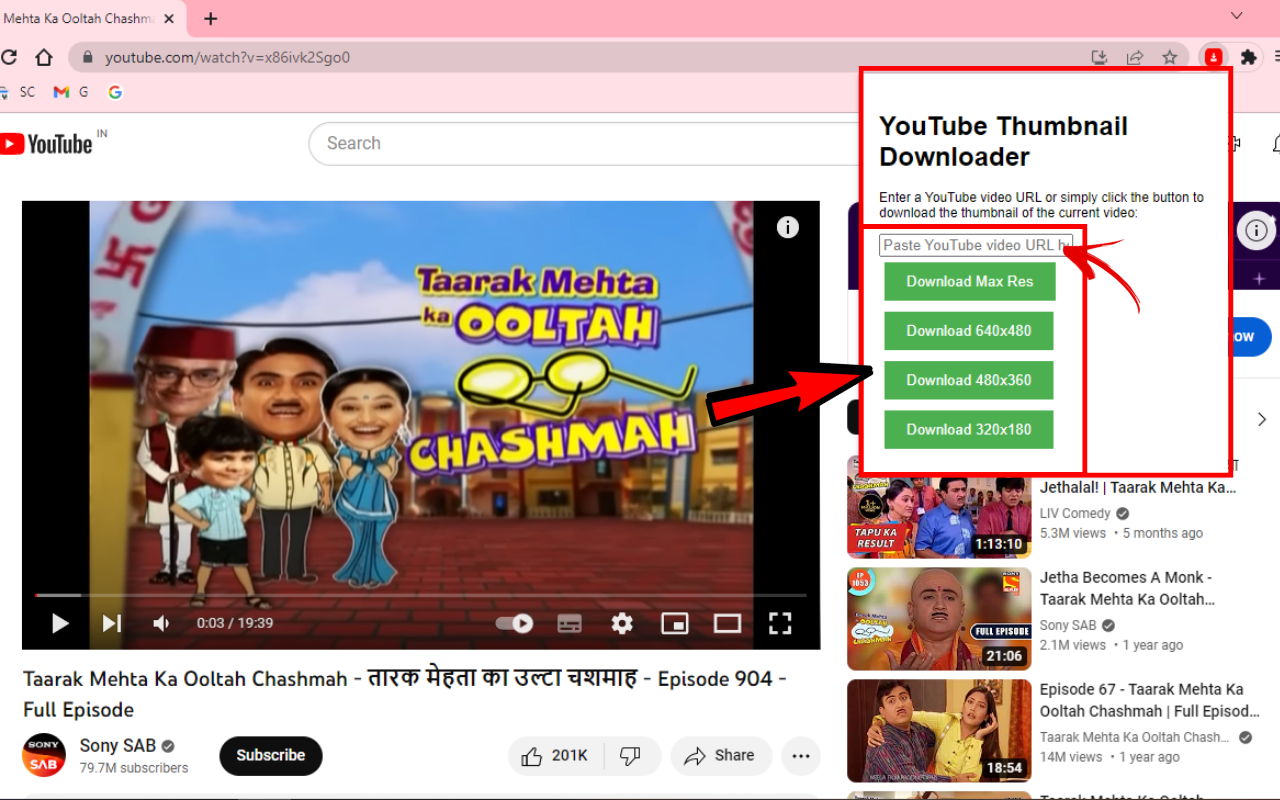This screenshot has width=1280, height=800.
Task: Toggle autoplay switch in player
Action: [514, 623]
